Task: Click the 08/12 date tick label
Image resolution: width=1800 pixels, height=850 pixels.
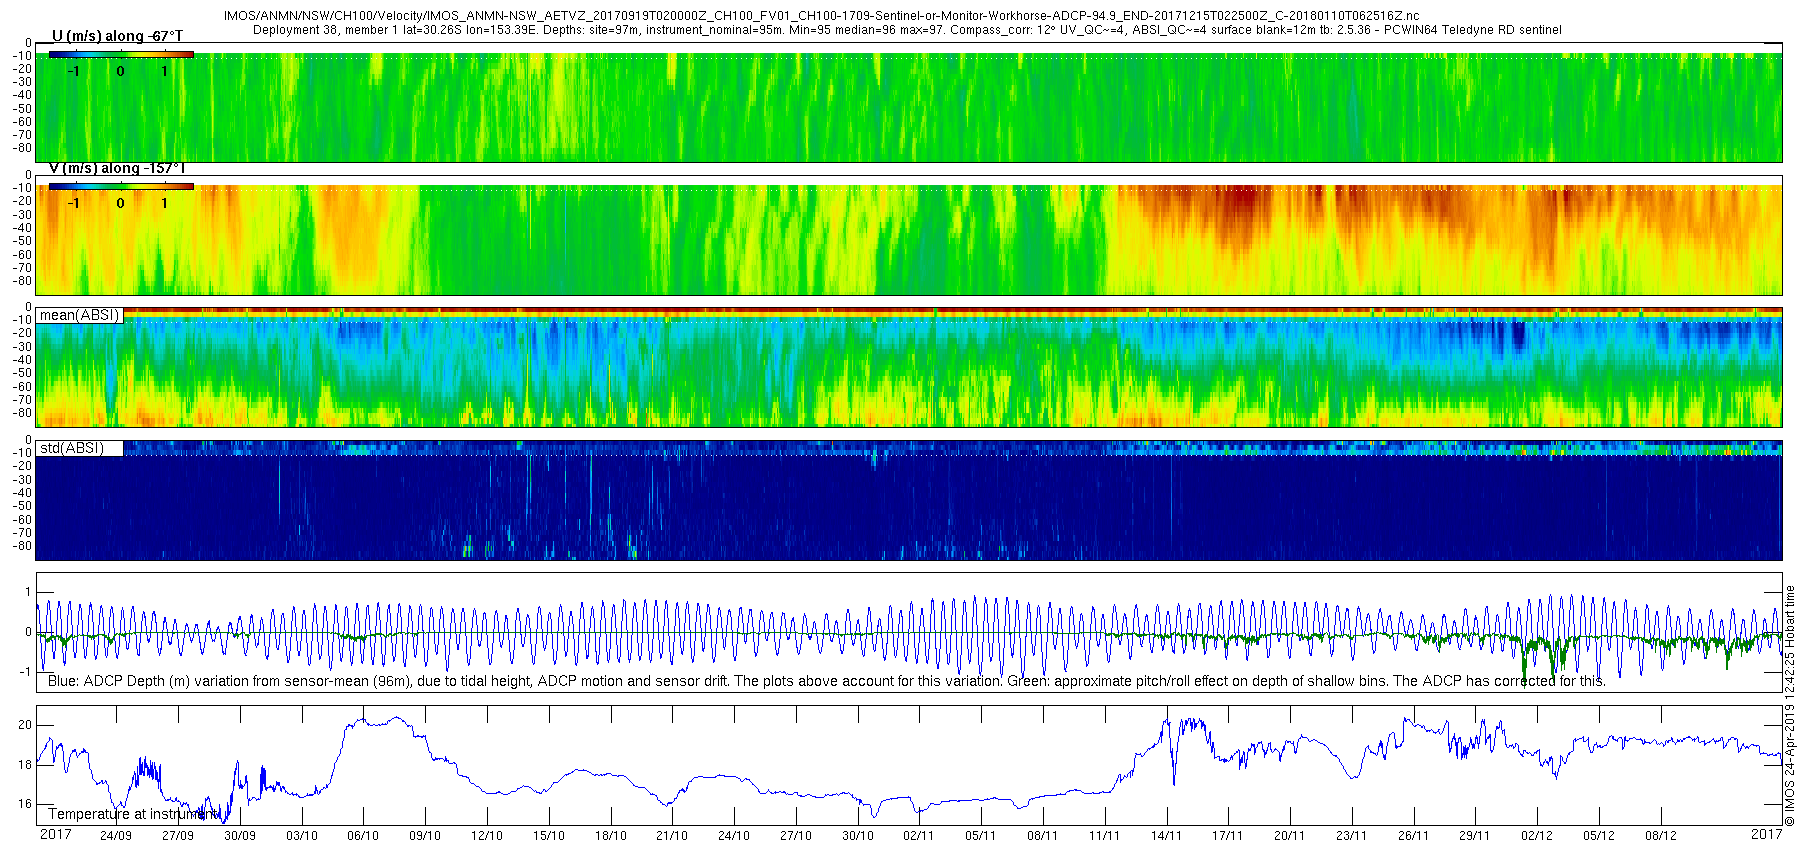Action: [x=1660, y=836]
